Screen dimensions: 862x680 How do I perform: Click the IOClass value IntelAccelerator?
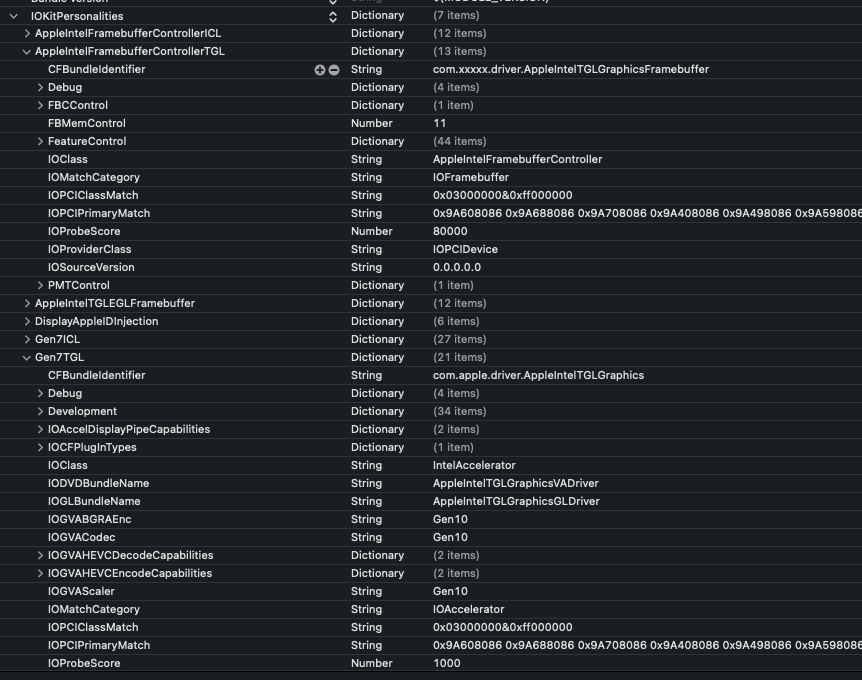[474, 465]
